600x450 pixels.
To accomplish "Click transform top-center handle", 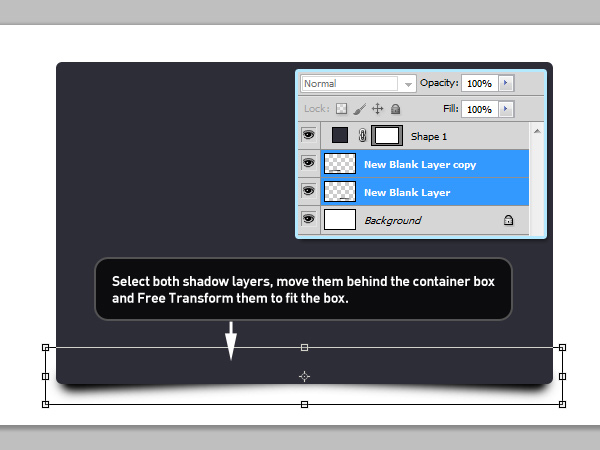I will [x=304, y=347].
